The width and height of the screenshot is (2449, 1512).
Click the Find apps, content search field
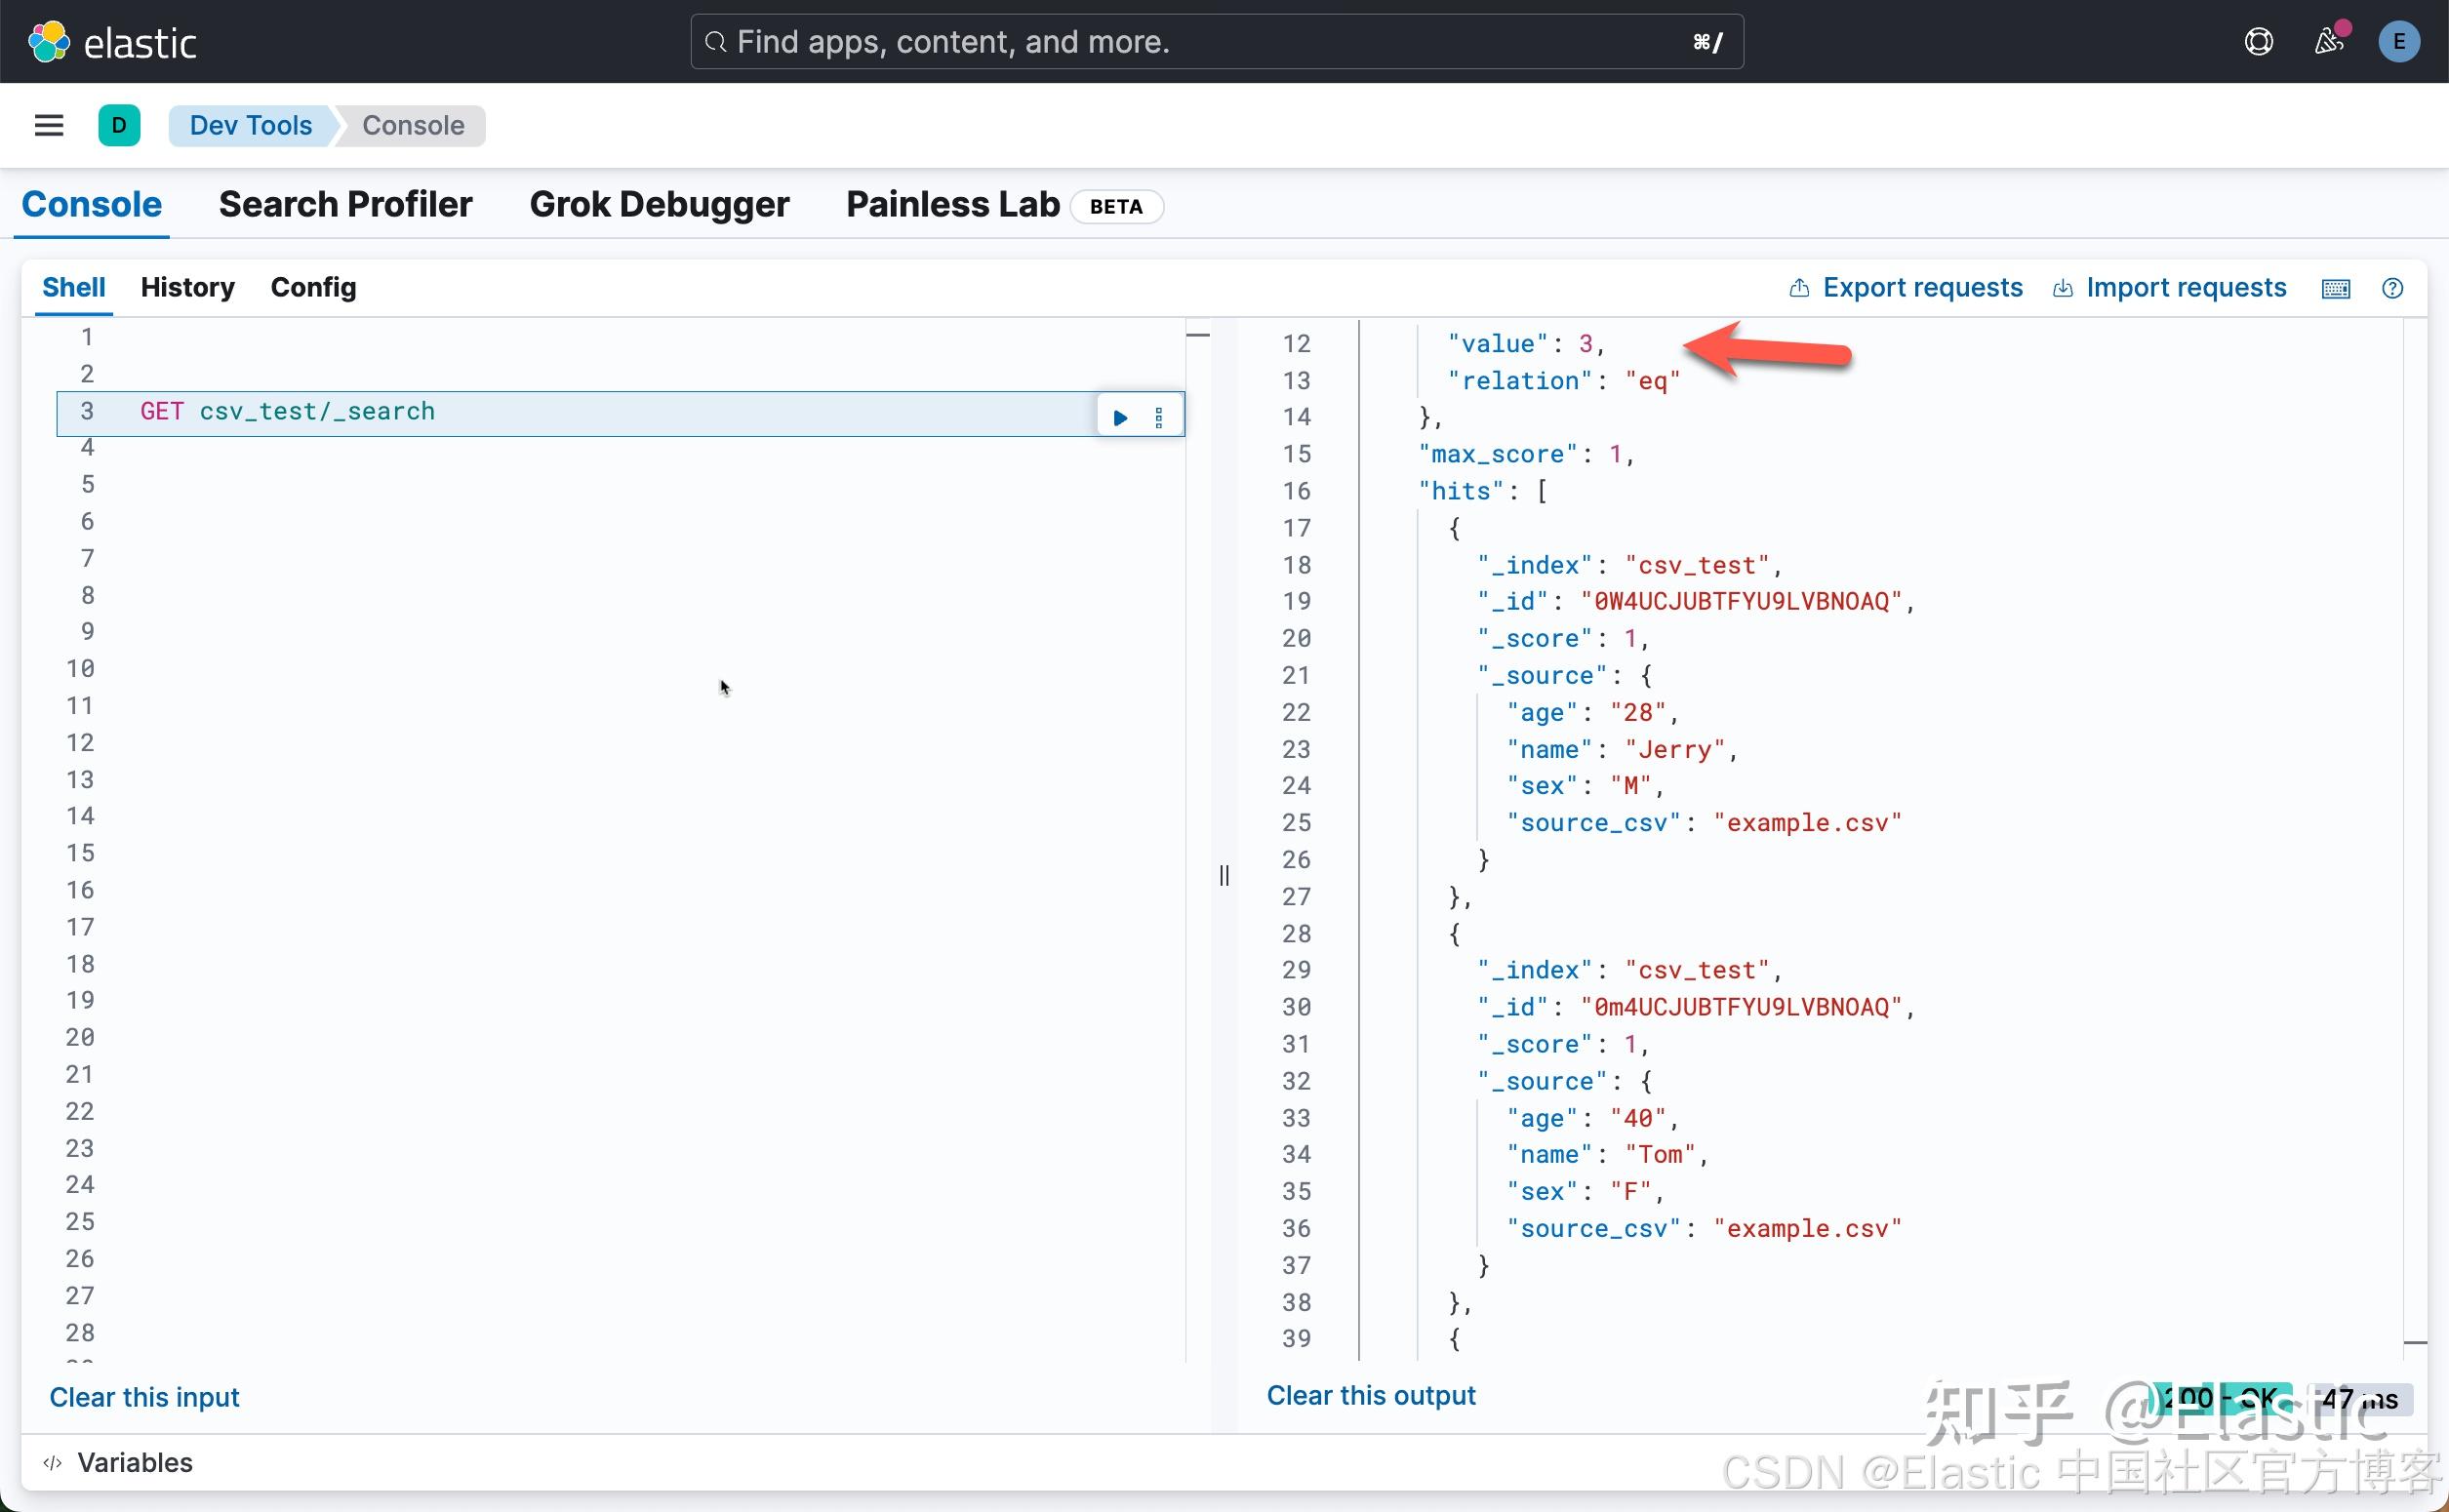(x=1216, y=41)
